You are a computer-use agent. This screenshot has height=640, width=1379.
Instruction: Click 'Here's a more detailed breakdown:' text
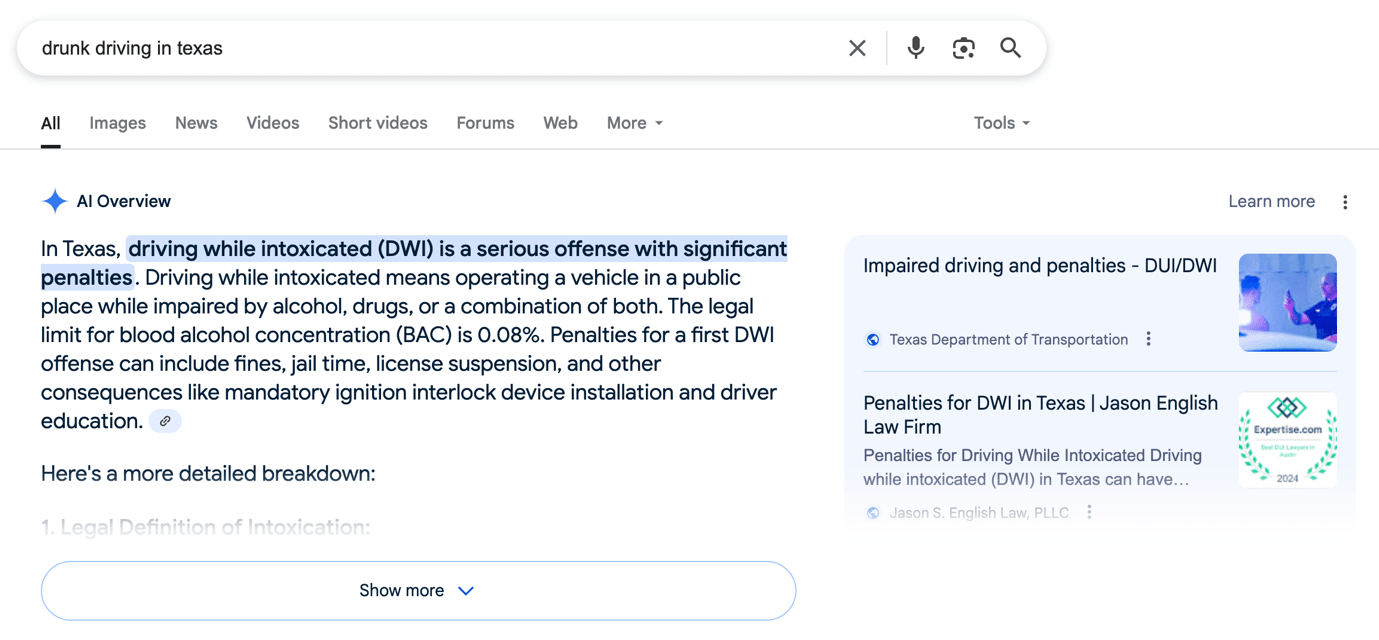(x=208, y=474)
